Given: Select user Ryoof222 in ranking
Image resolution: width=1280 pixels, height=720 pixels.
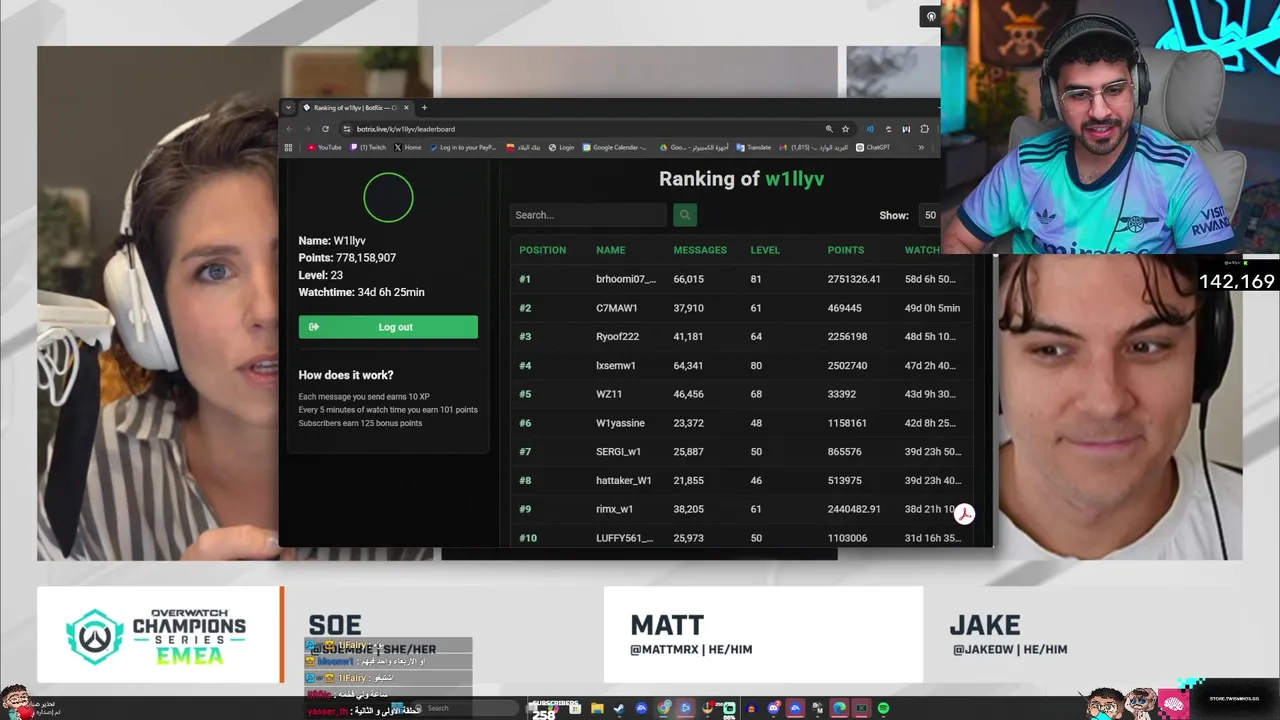Looking at the screenshot, I should pyautogui.click(x=617, y=337).
